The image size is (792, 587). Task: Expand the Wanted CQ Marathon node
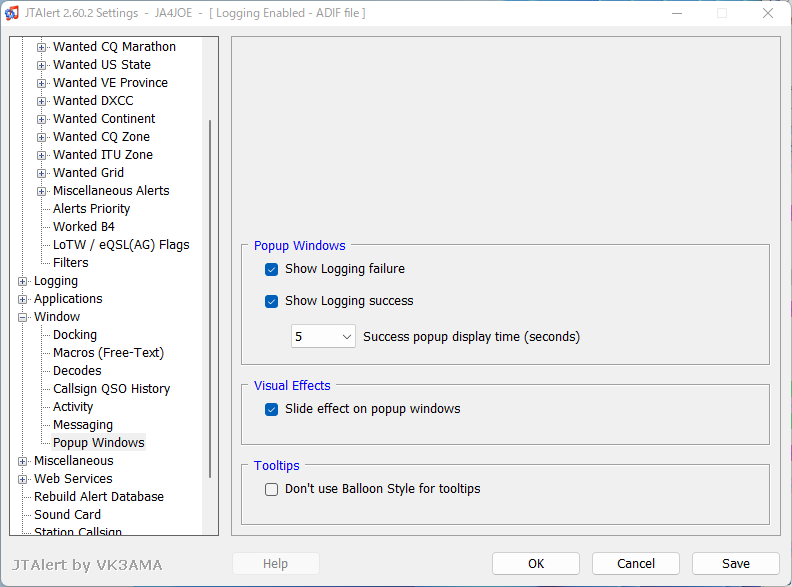[x=41, y=47]
